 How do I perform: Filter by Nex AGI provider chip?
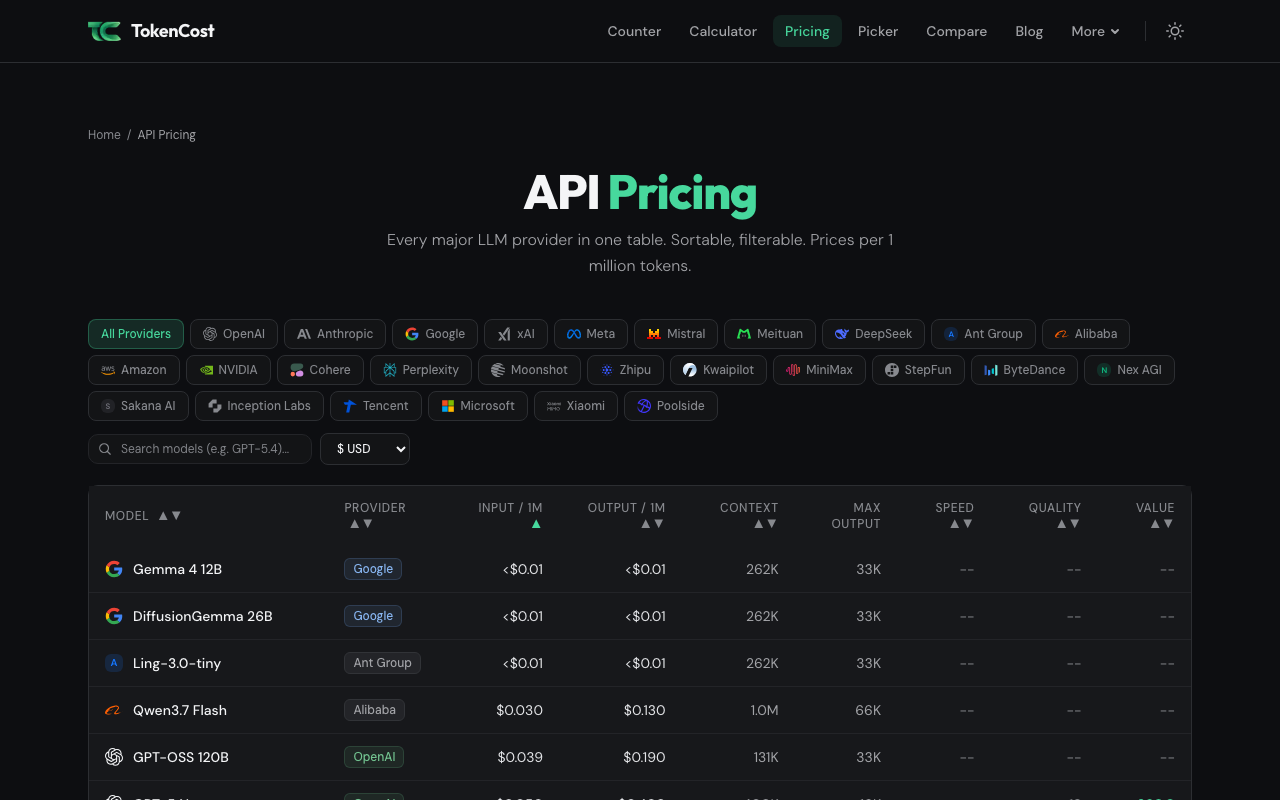1129,370
